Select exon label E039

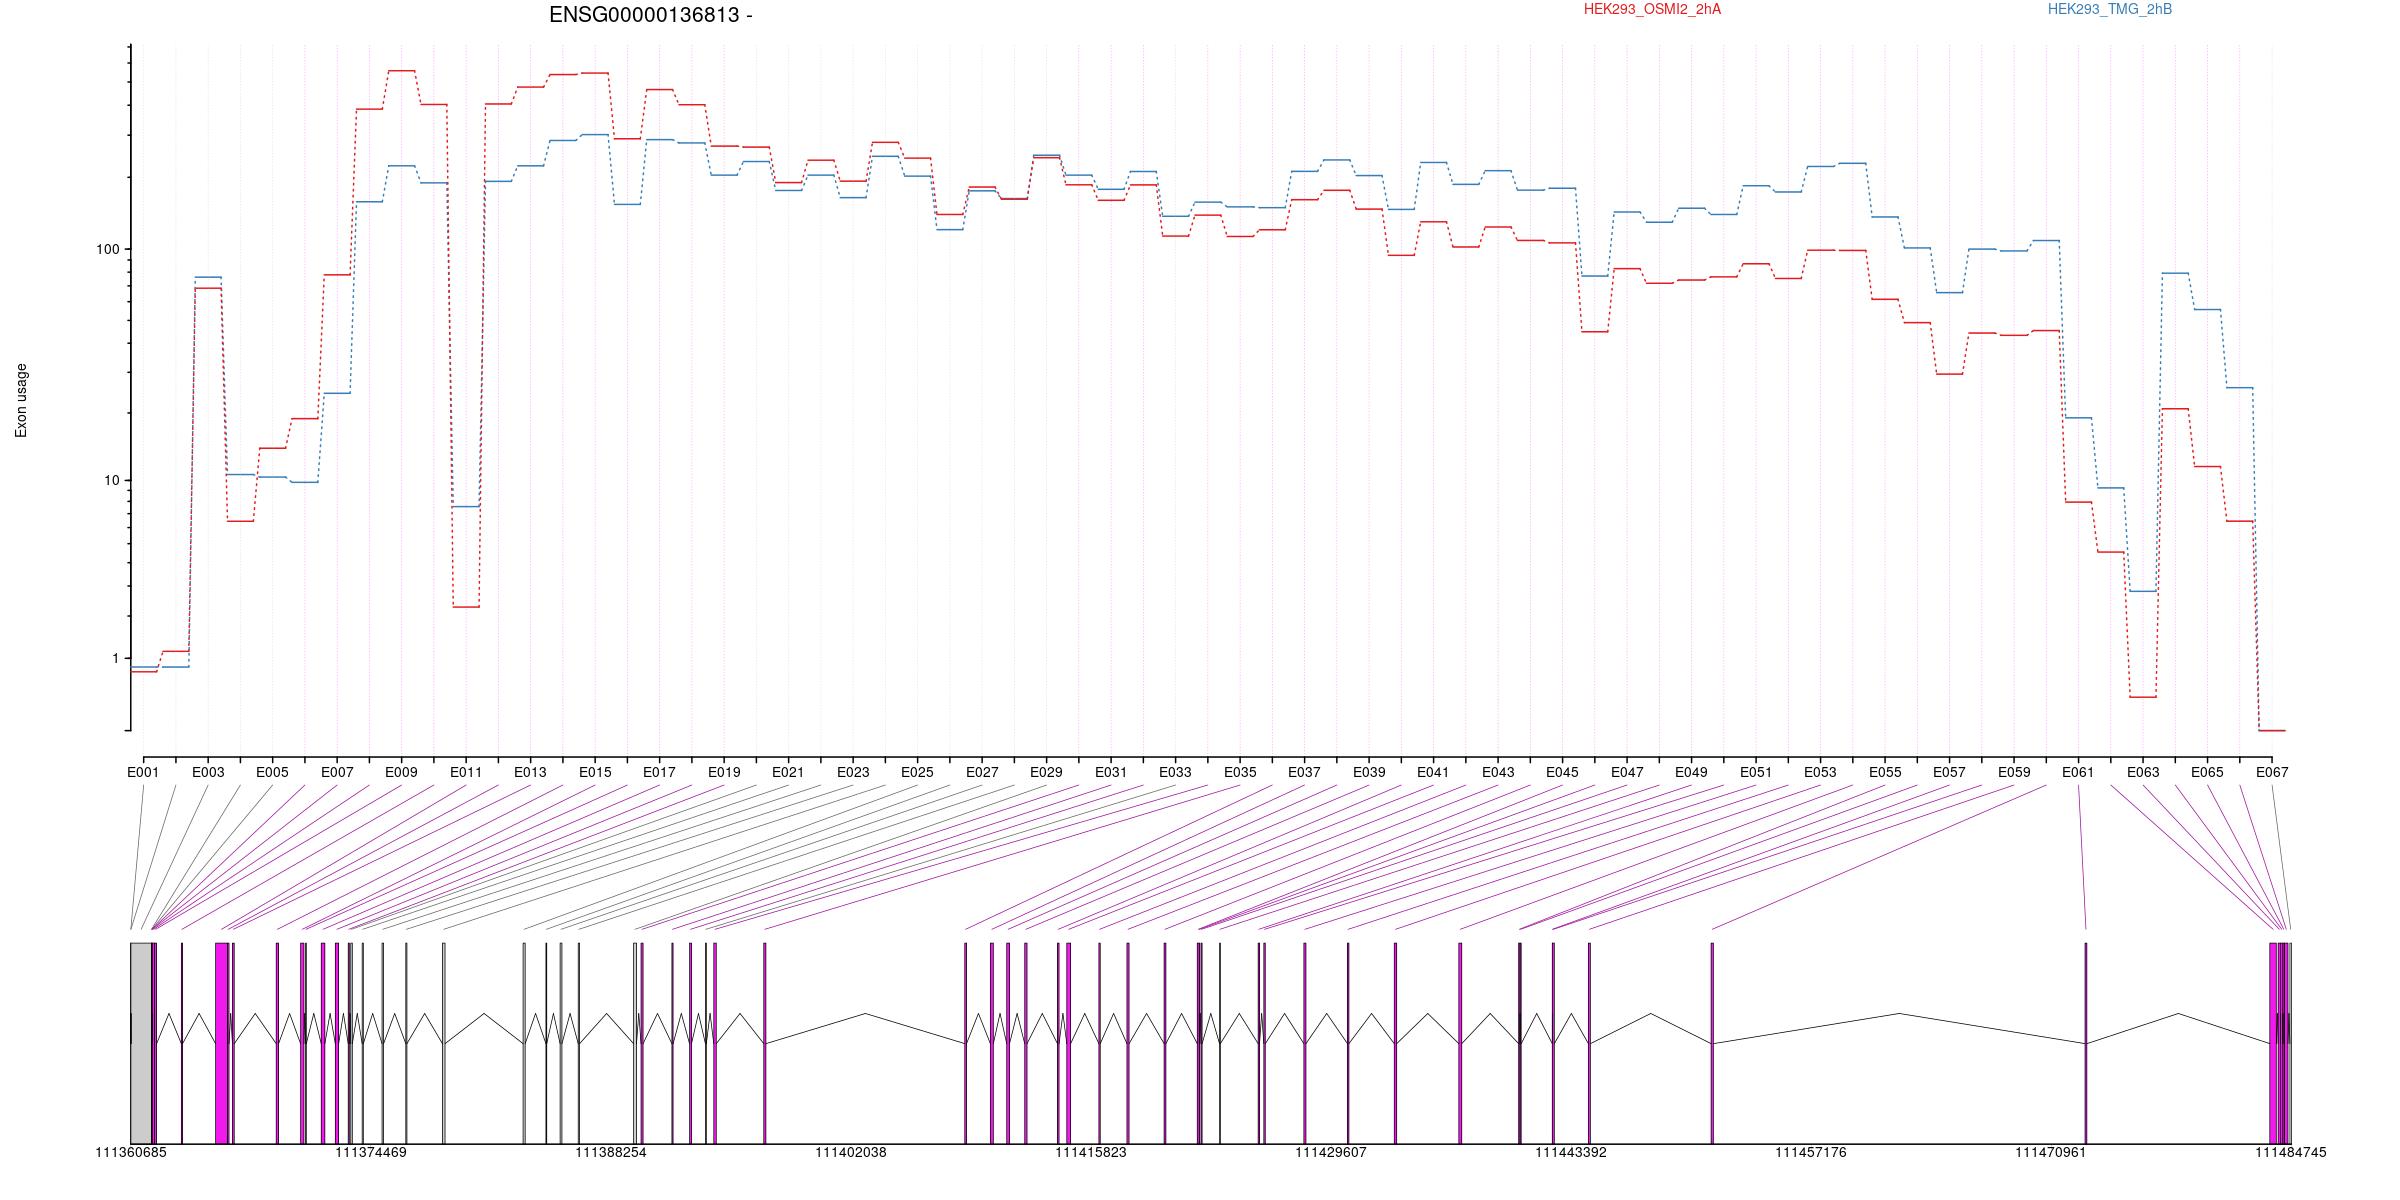coord(1369,772)
